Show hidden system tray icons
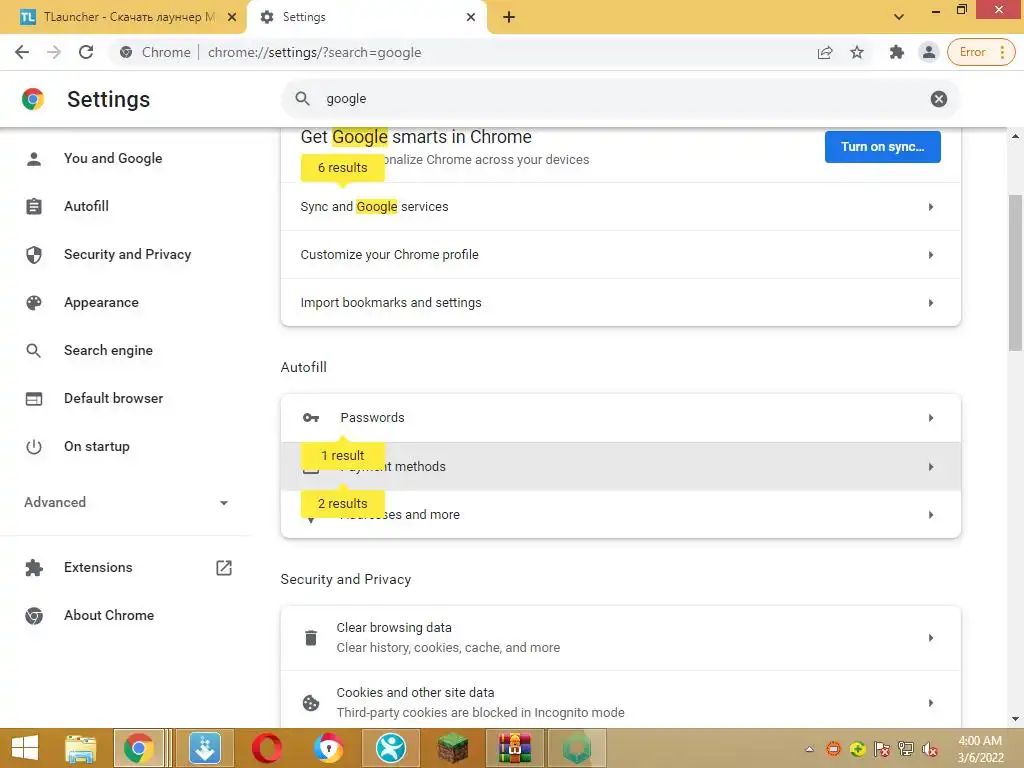 [809, 749]
